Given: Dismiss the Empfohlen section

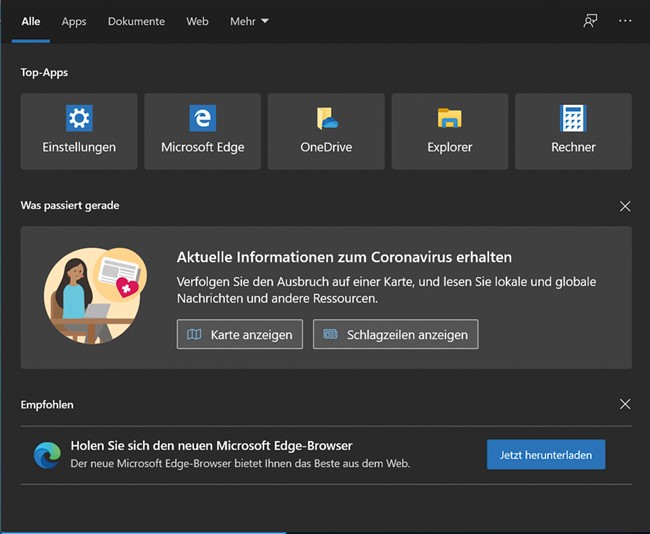Looking at the screenshot, I should (625, 404).
